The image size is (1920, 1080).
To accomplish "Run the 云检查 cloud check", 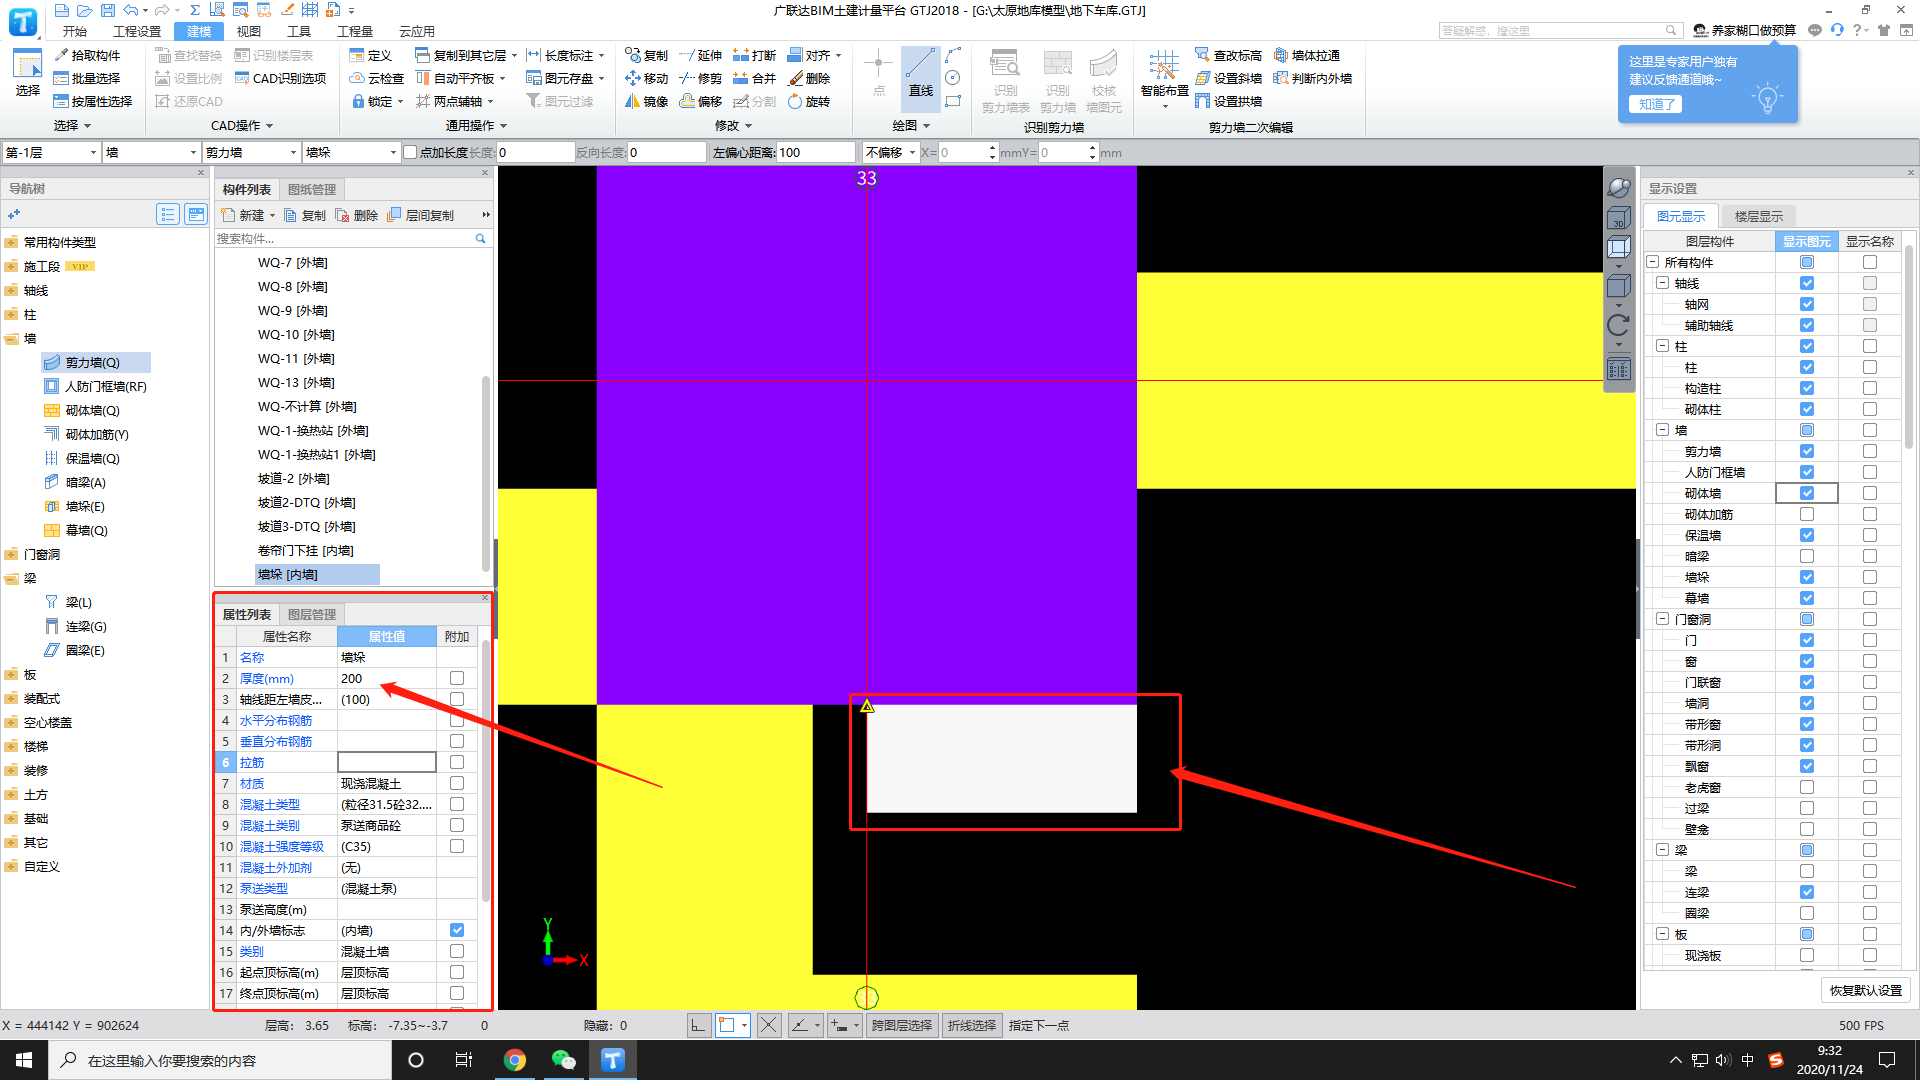I will (377, 78).
